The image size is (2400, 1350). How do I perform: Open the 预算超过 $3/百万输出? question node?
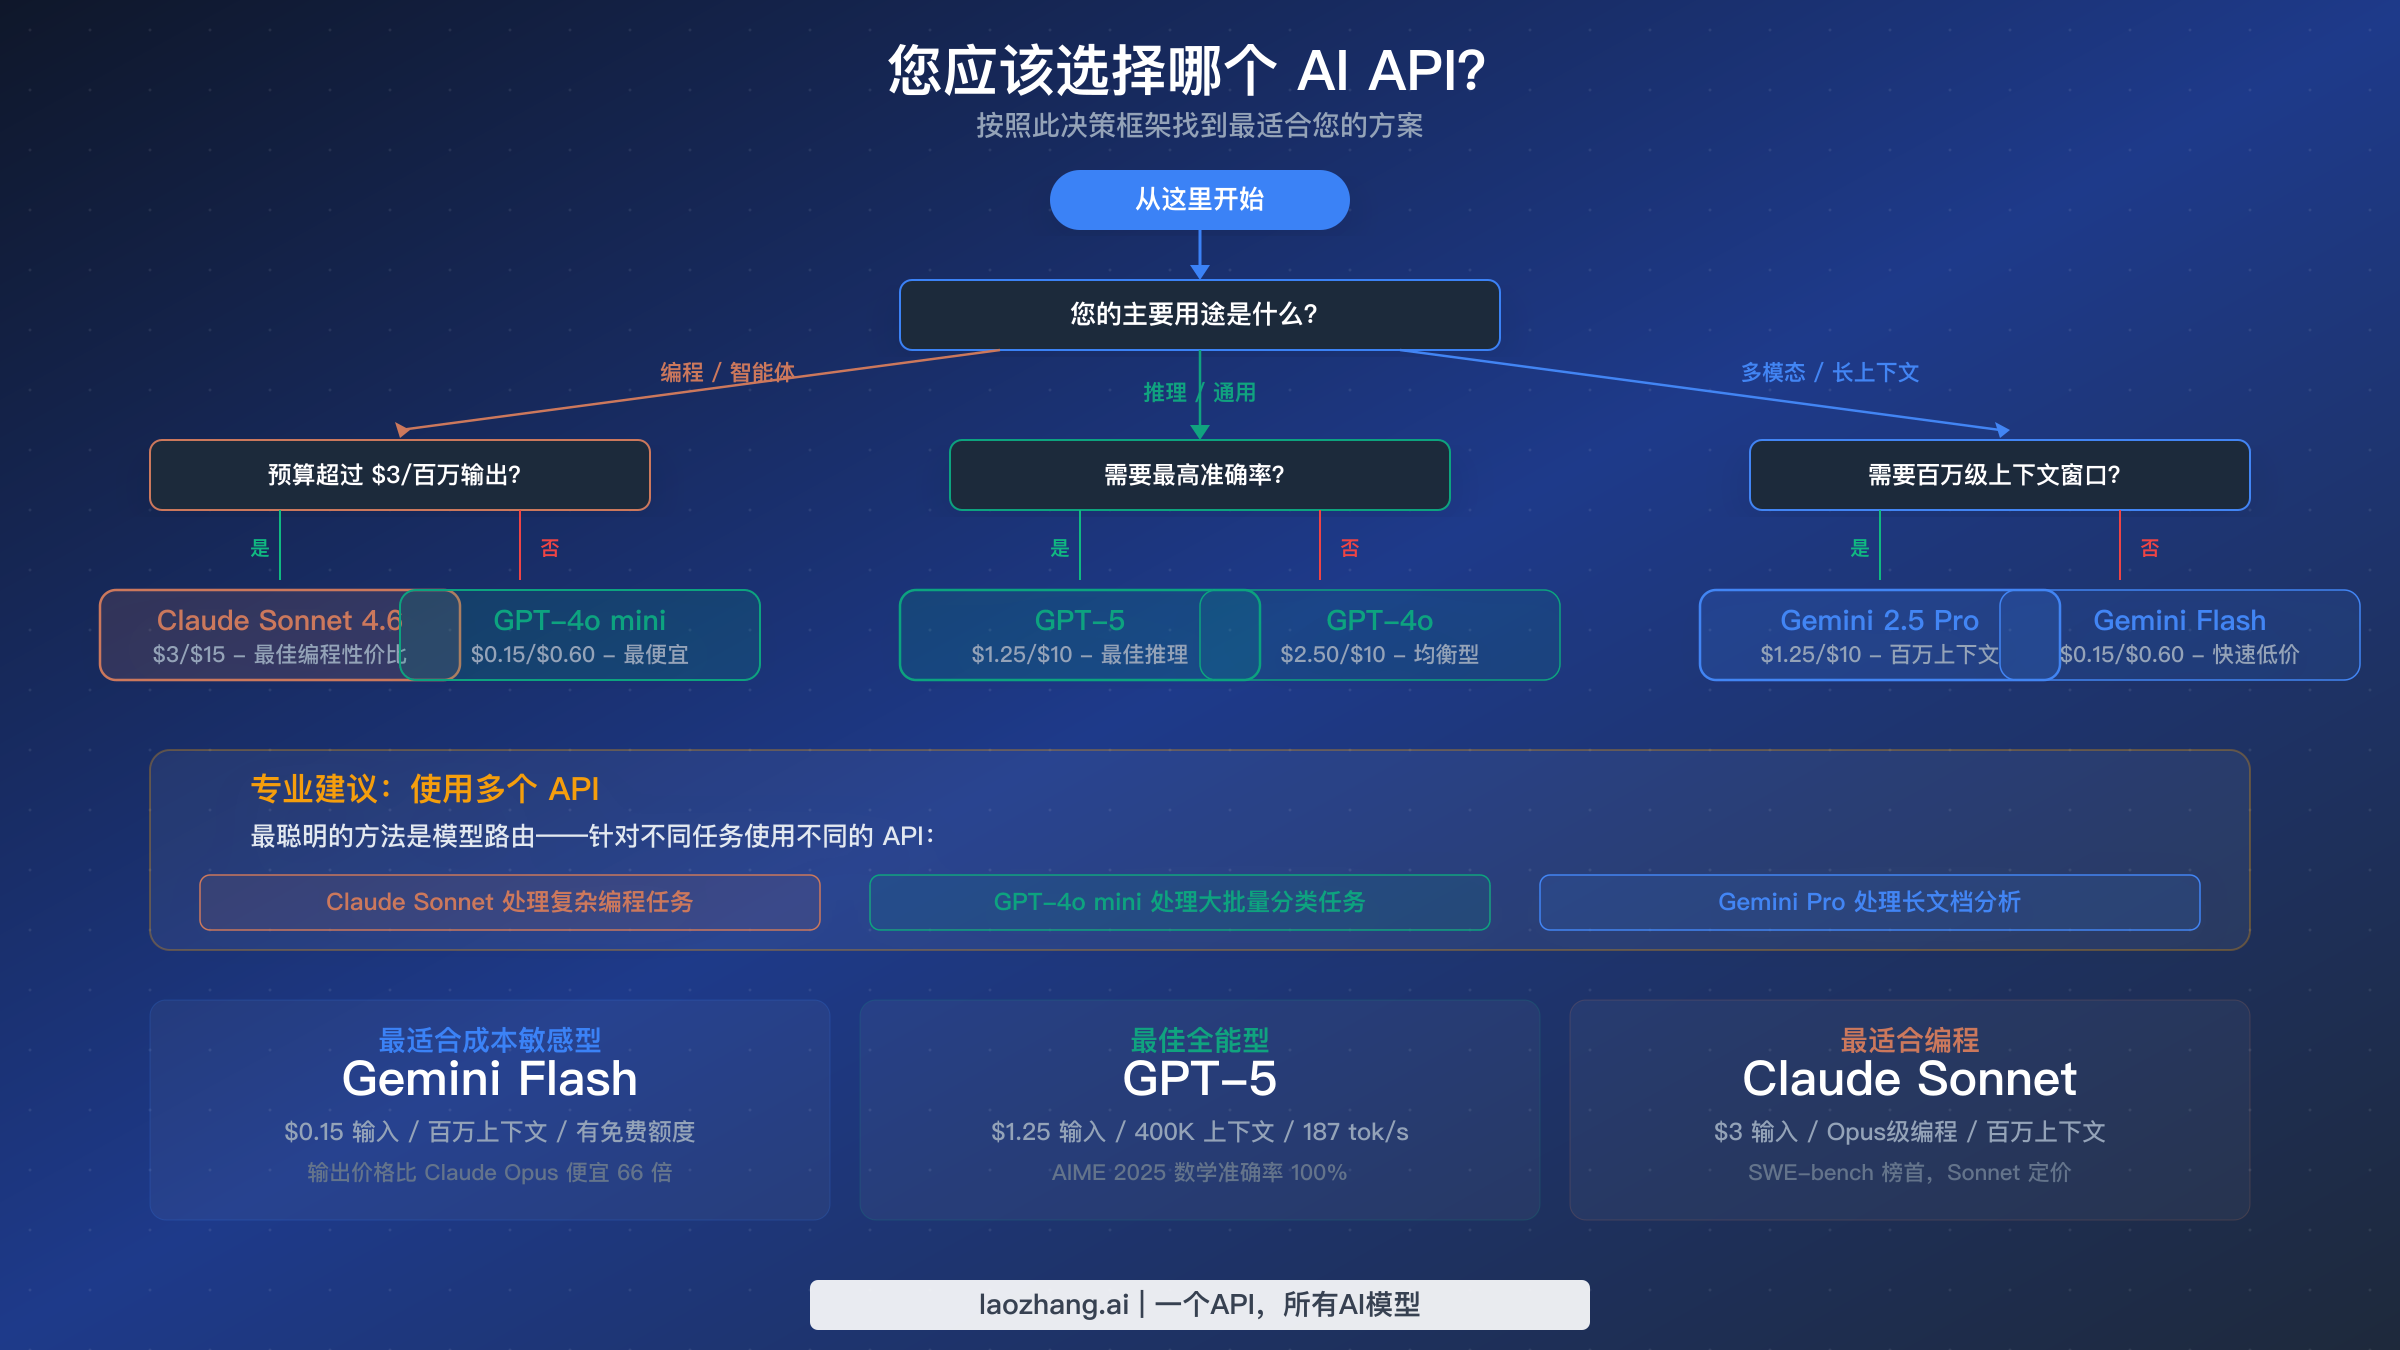(399, 475)
